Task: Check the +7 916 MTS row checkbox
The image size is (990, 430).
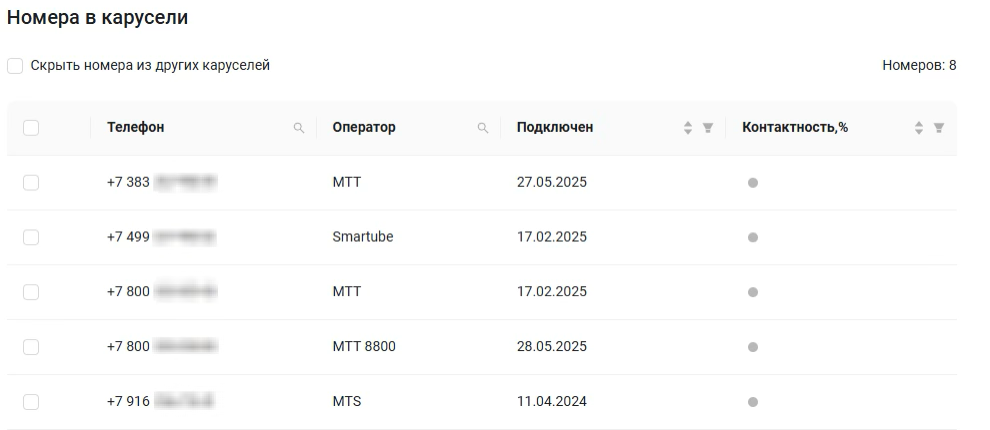Action: coord(31,402)
